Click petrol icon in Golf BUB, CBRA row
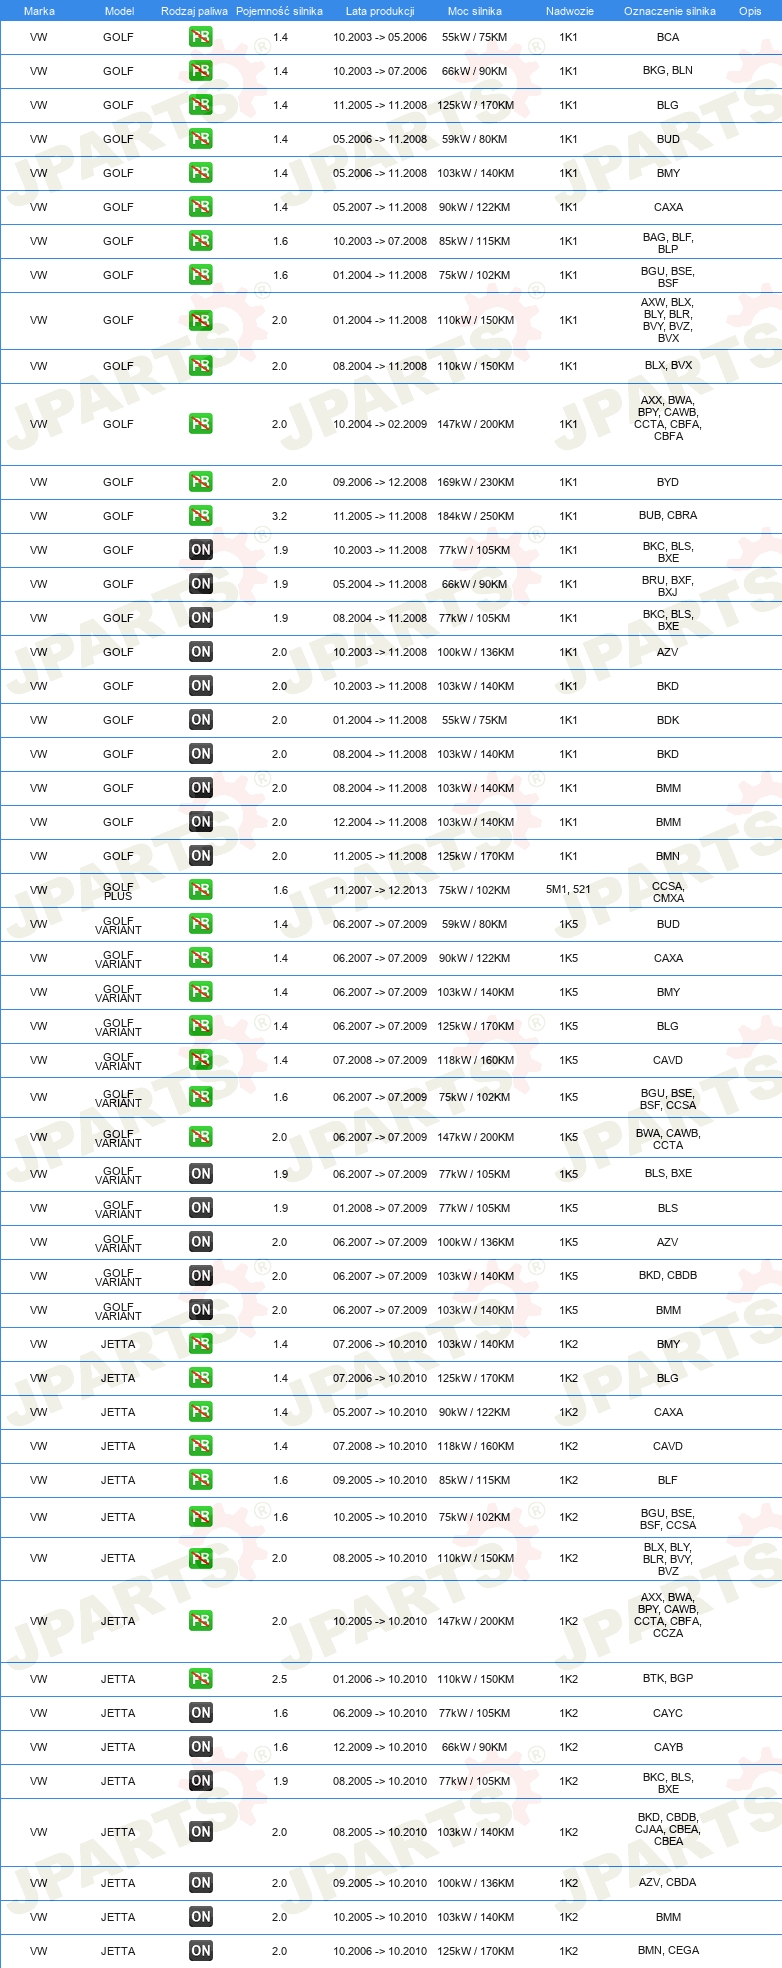 click(201, 516)
